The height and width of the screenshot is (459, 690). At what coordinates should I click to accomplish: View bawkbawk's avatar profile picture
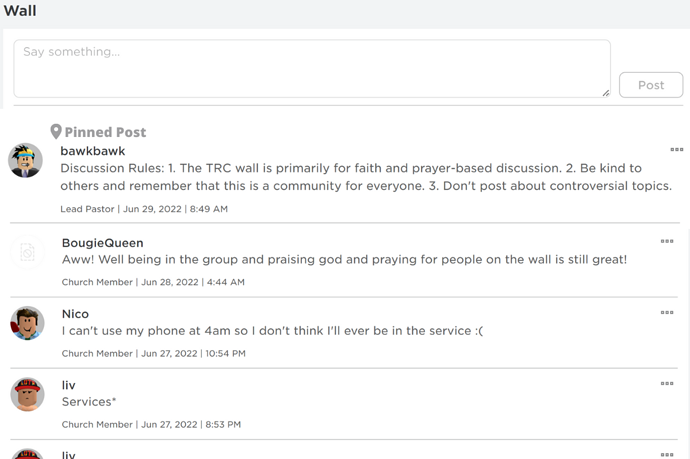coord(26,160)
